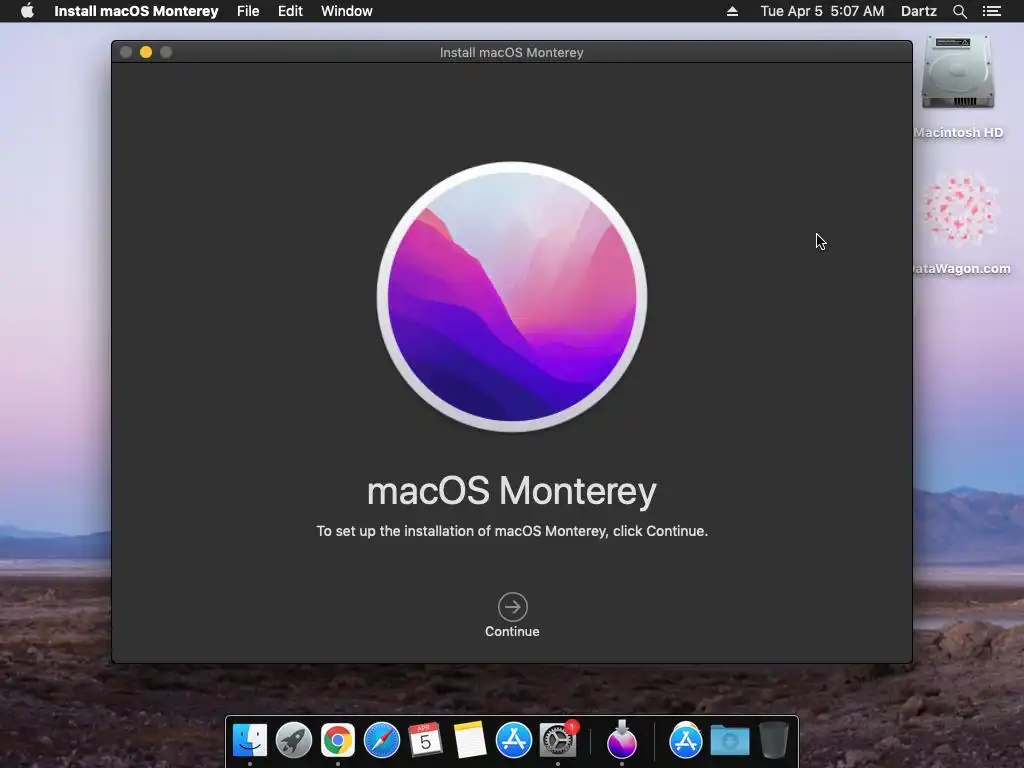Screen dimensions: 1024x768
Task: Click the date and time in the menu bar
Action: (822, 11)
